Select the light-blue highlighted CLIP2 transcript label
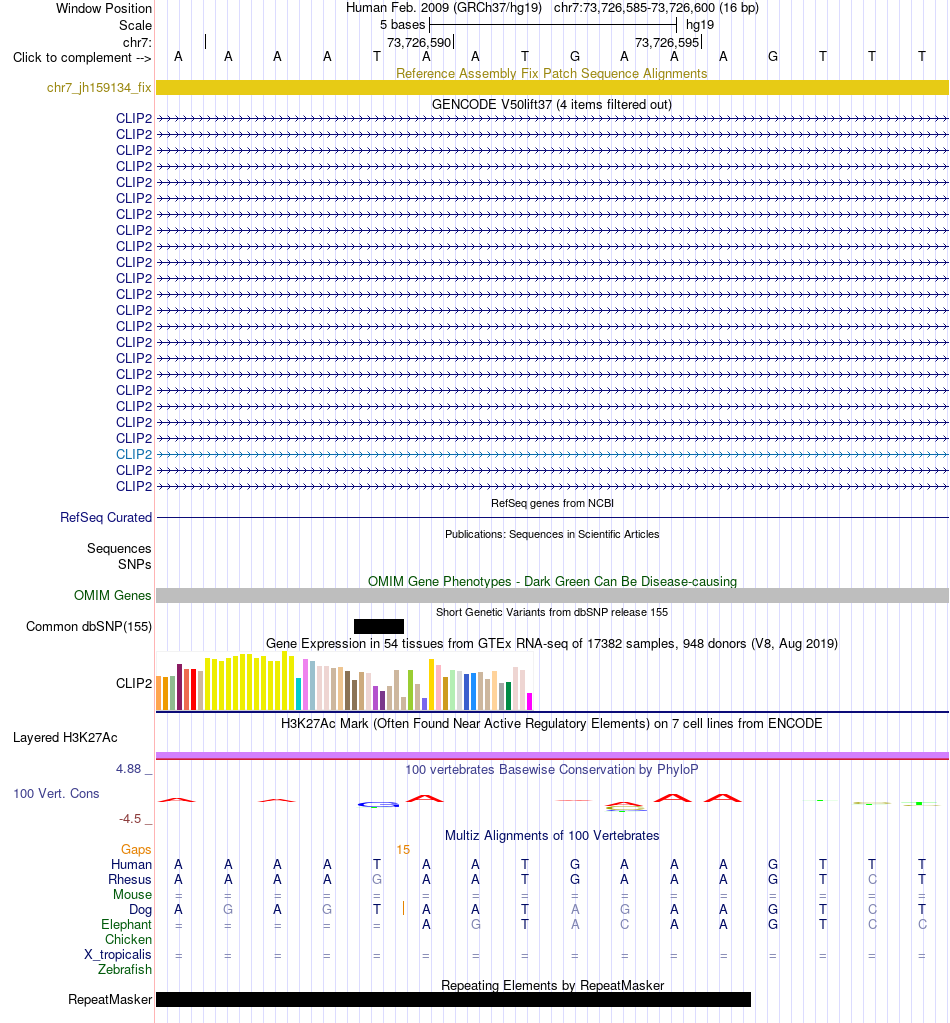Image resolution: width=950 pixels, height=1023 pixels. coord(134,454)
